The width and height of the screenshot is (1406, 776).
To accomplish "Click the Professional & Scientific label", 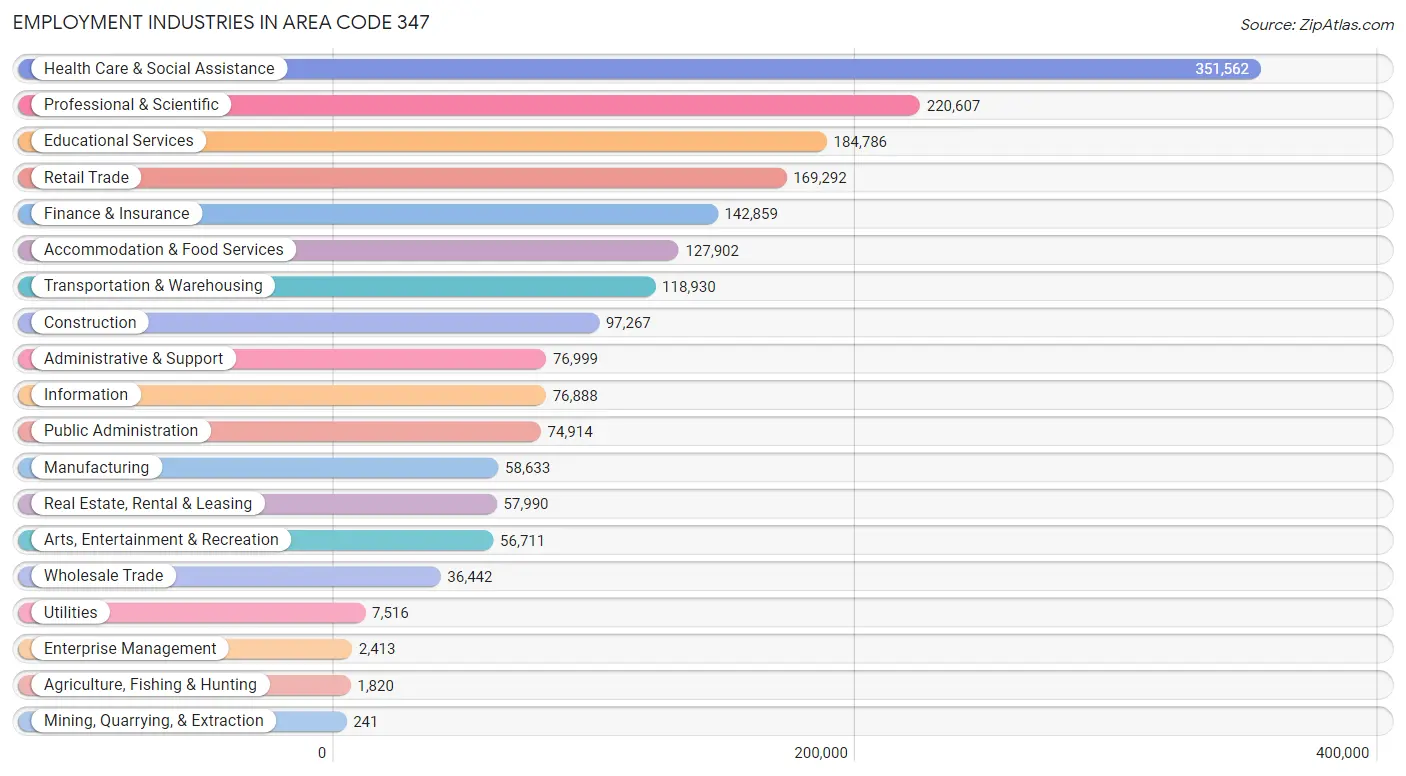I will point(130,104).
